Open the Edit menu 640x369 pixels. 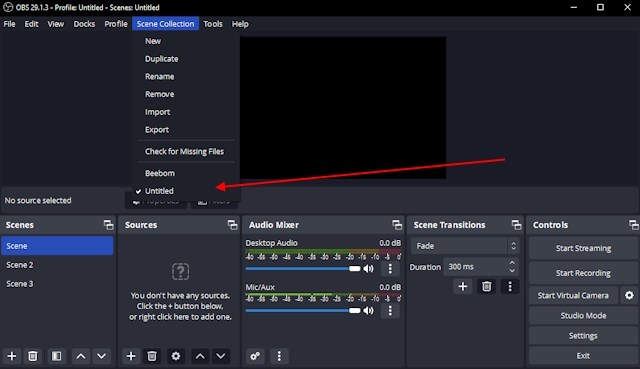pos(31,24)
